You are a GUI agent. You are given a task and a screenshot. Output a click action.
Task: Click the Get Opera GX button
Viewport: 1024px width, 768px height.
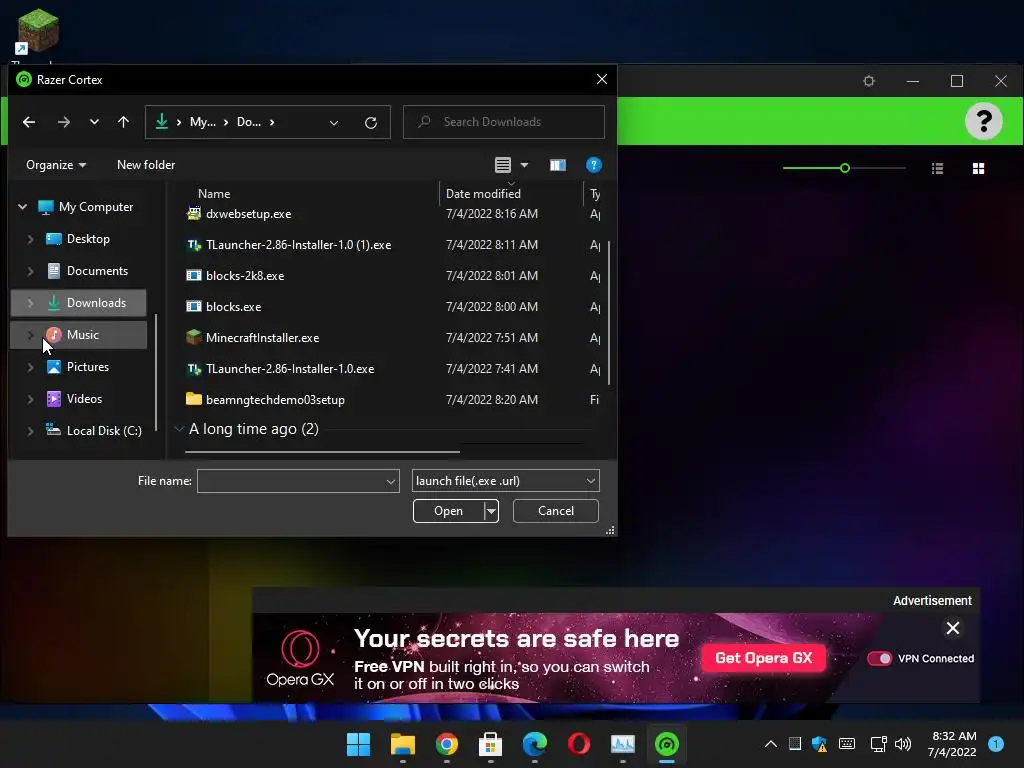(763, 658)
